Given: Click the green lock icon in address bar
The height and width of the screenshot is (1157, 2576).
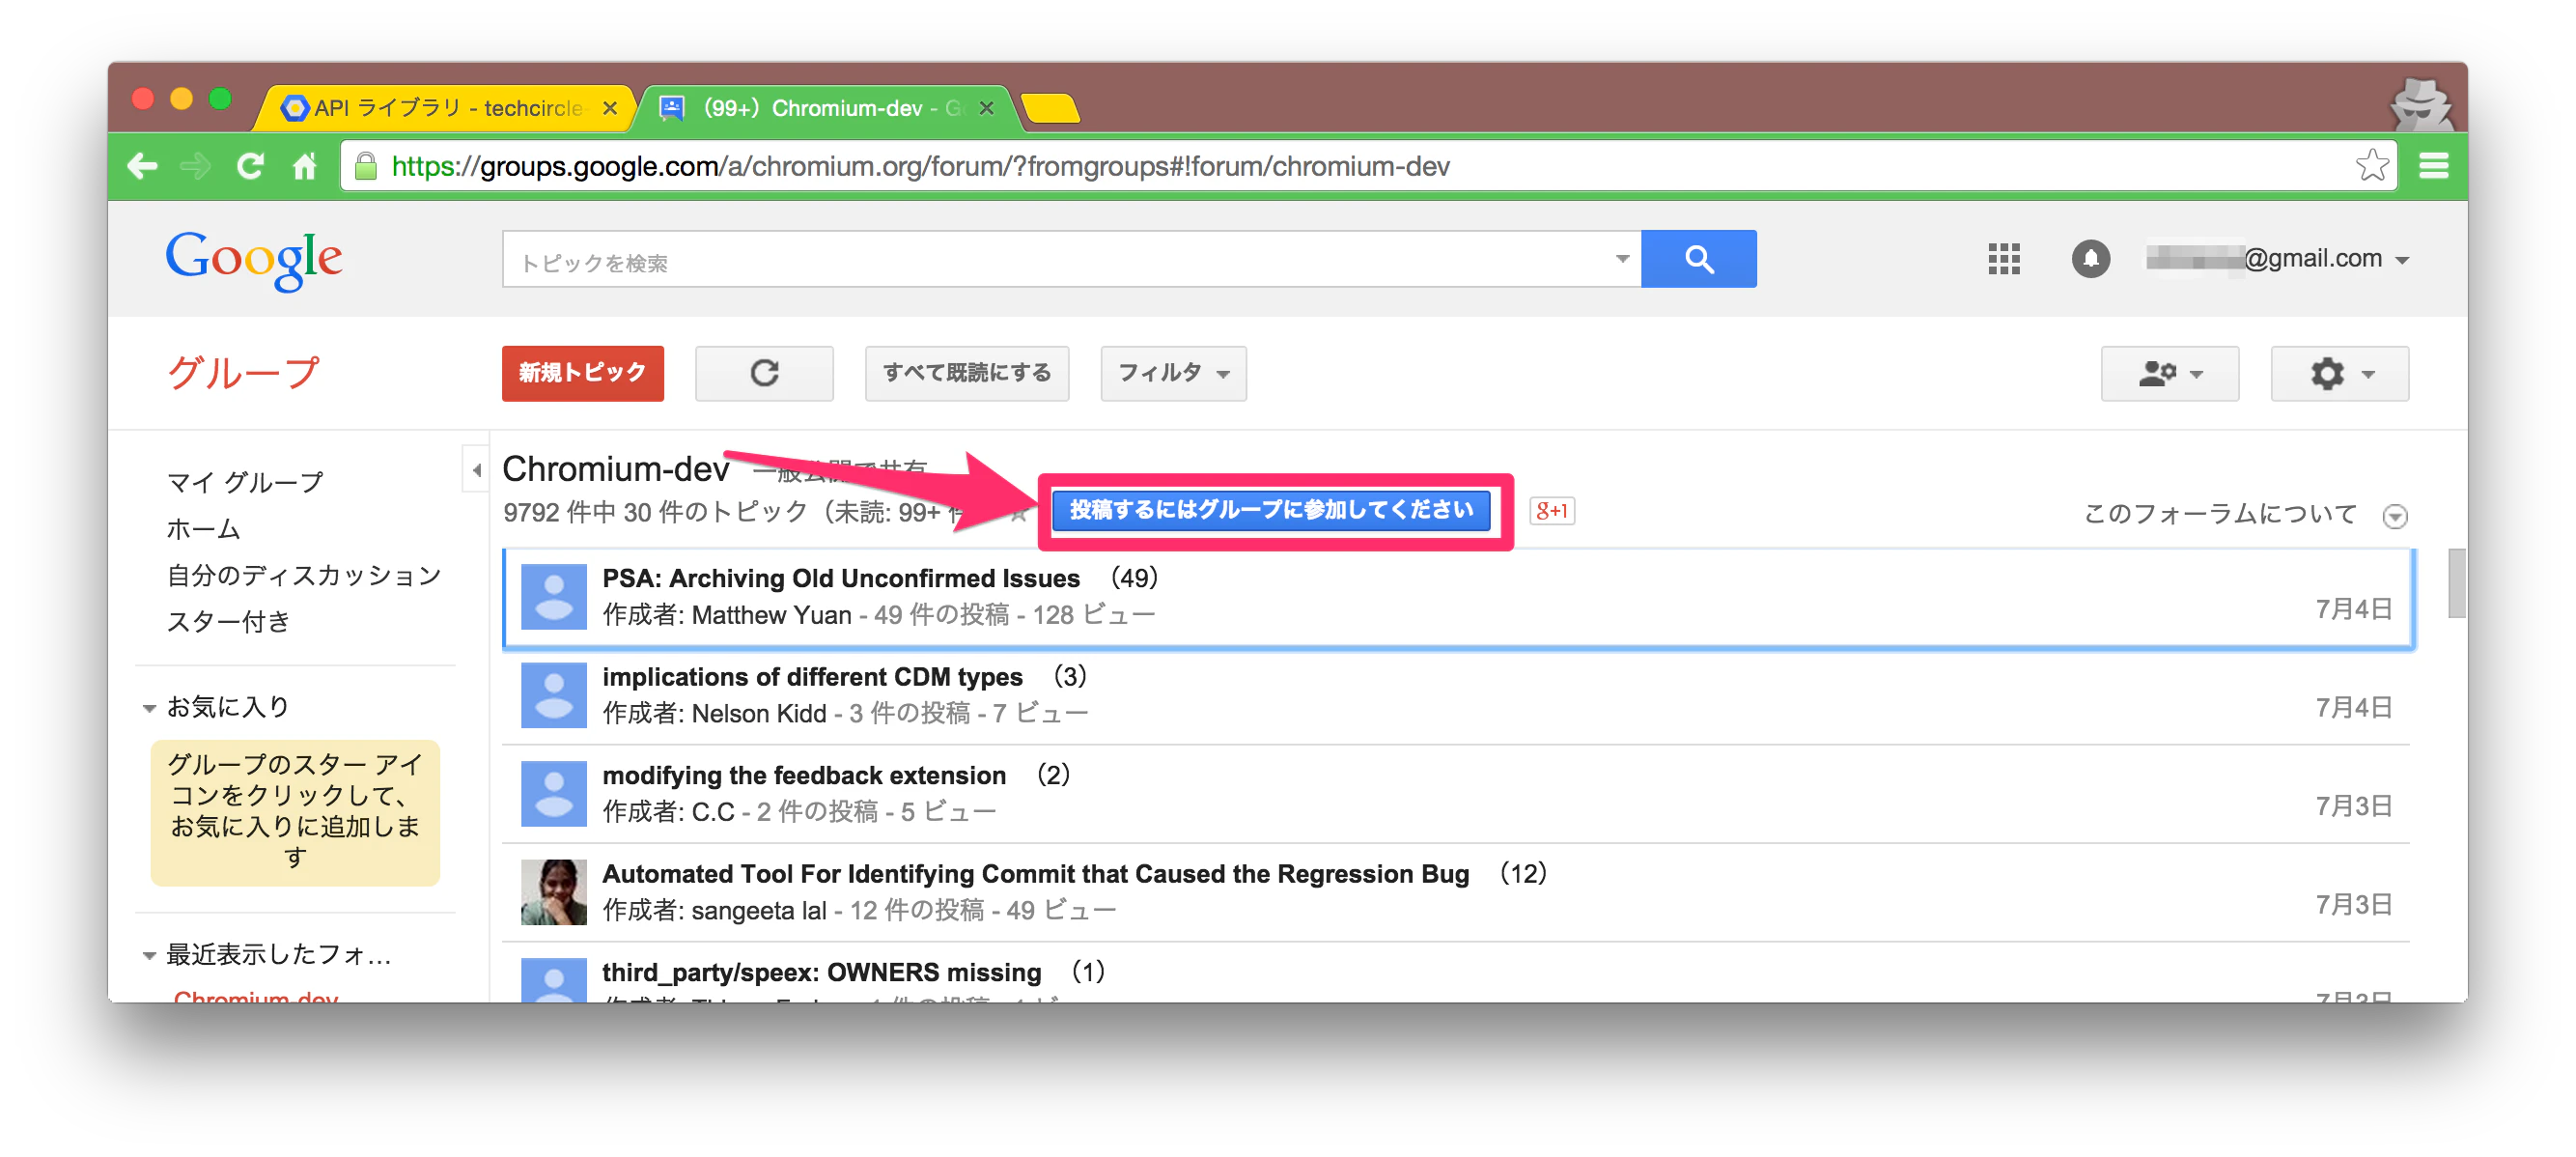Looking at the screenshot, I should pyautogui.click(x=366, y=167).
